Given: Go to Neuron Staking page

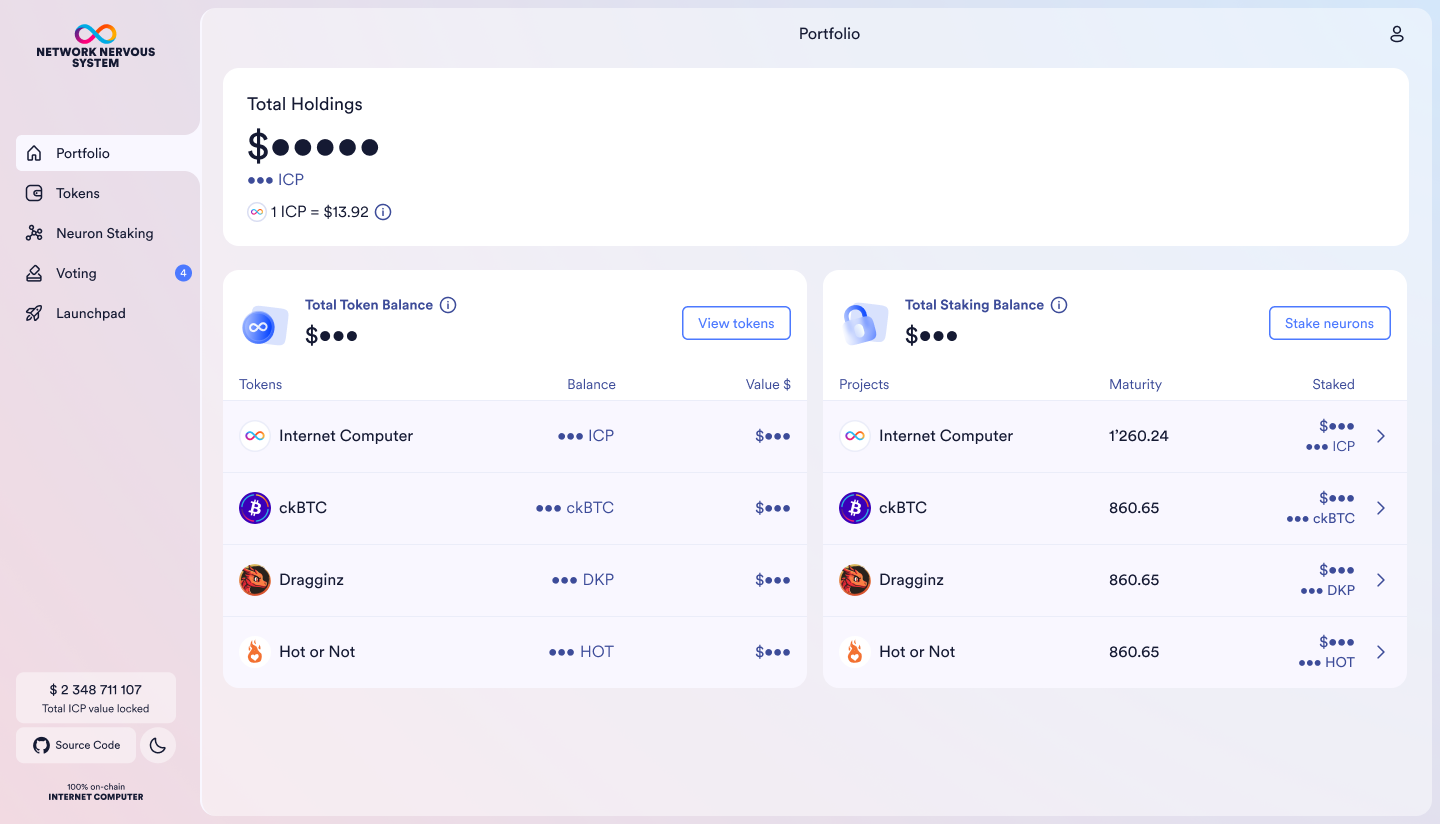Looking at the screenshot, I should click(104, 233).
